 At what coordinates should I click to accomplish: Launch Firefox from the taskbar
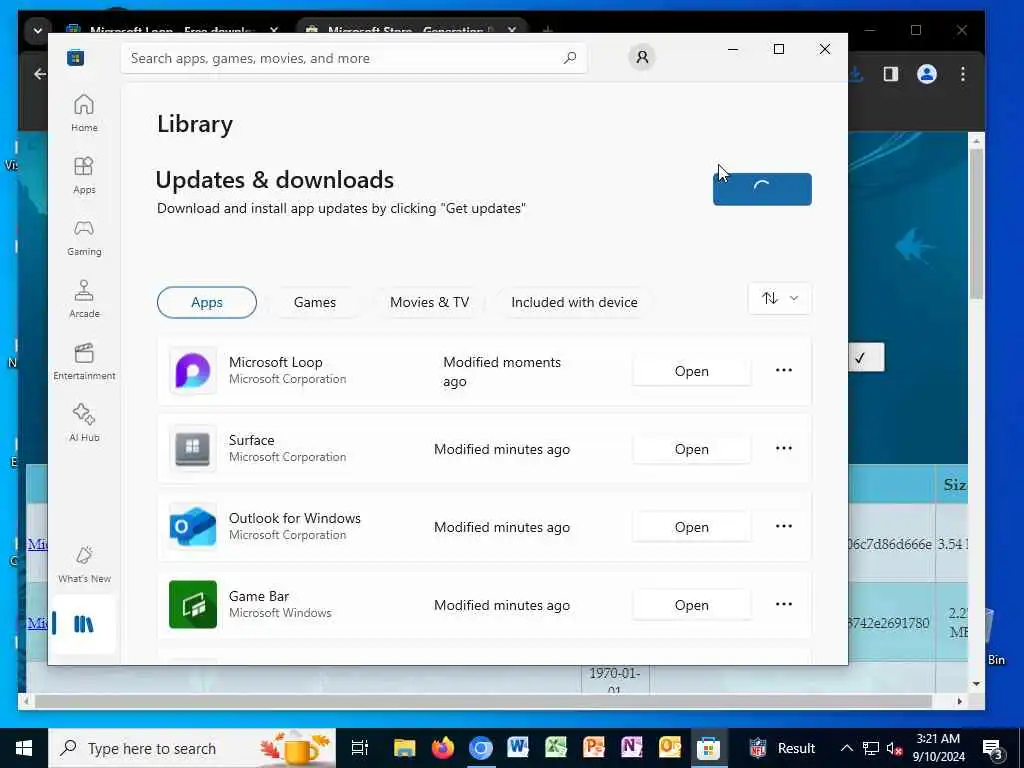443,748
